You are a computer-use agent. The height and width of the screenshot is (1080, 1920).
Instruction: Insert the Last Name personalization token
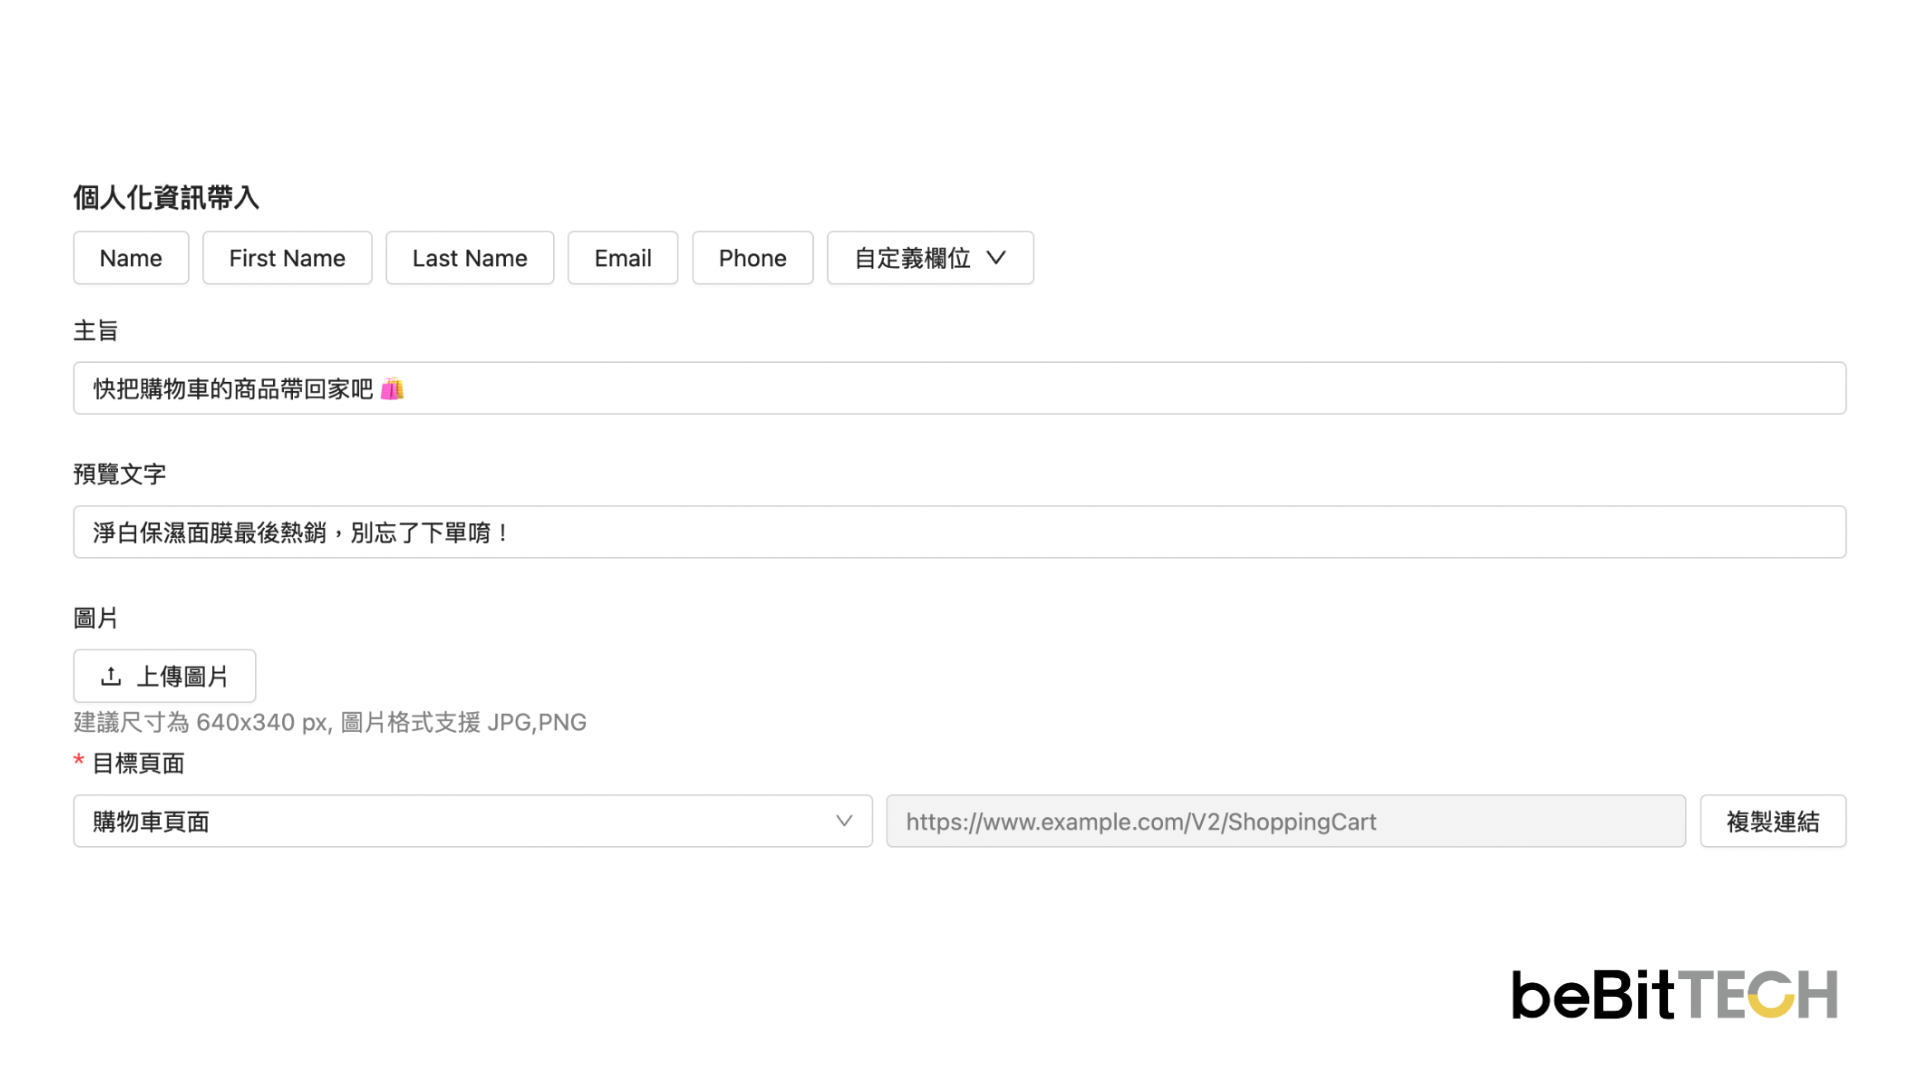click(469, 257)
